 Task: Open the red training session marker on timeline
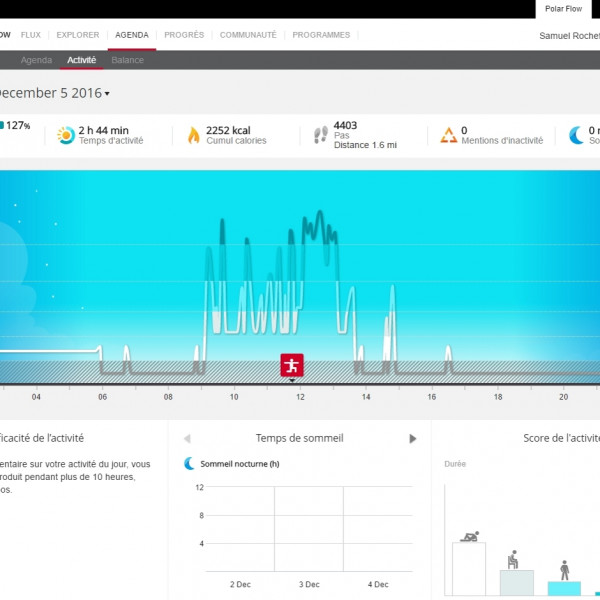[x=292, y=365]
